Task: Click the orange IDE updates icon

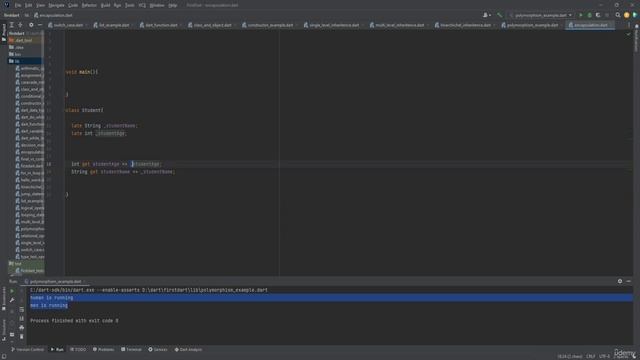Action: pyautogui.click(x=627, y=15)
